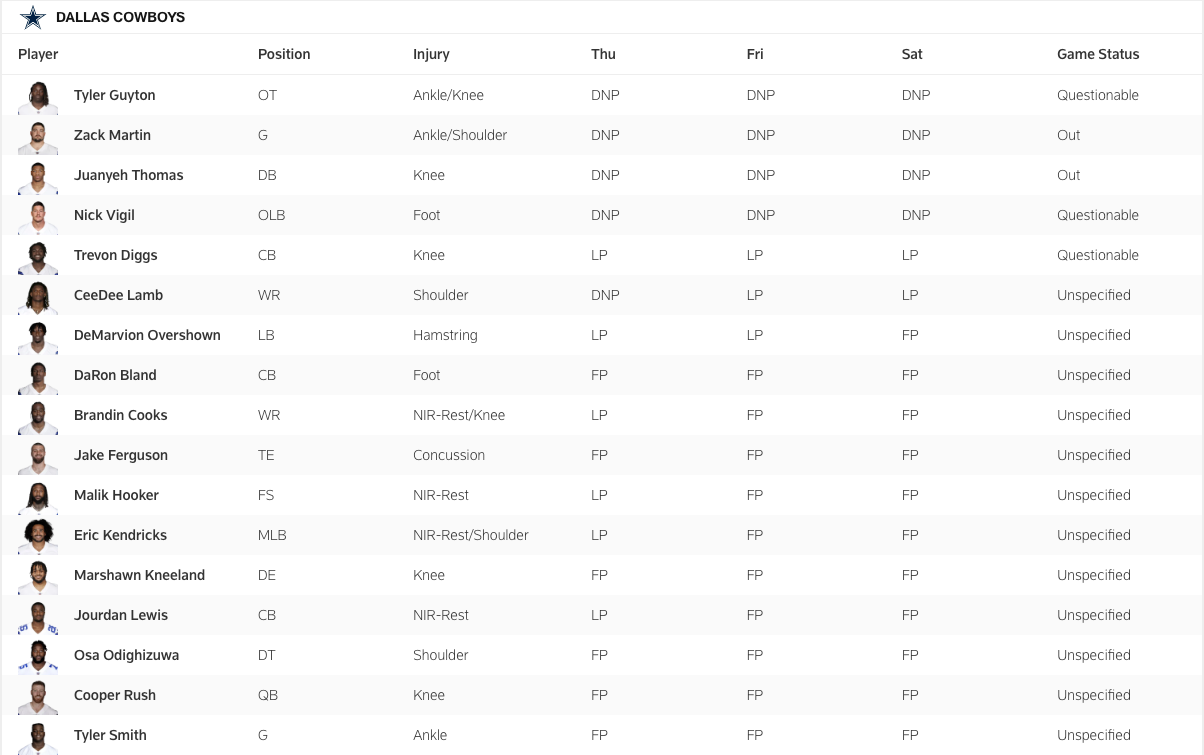The width and height of the screenshot is (1204, 755).
Task: Click Trevon Diggs' player headshot
Action: point(38,256)
